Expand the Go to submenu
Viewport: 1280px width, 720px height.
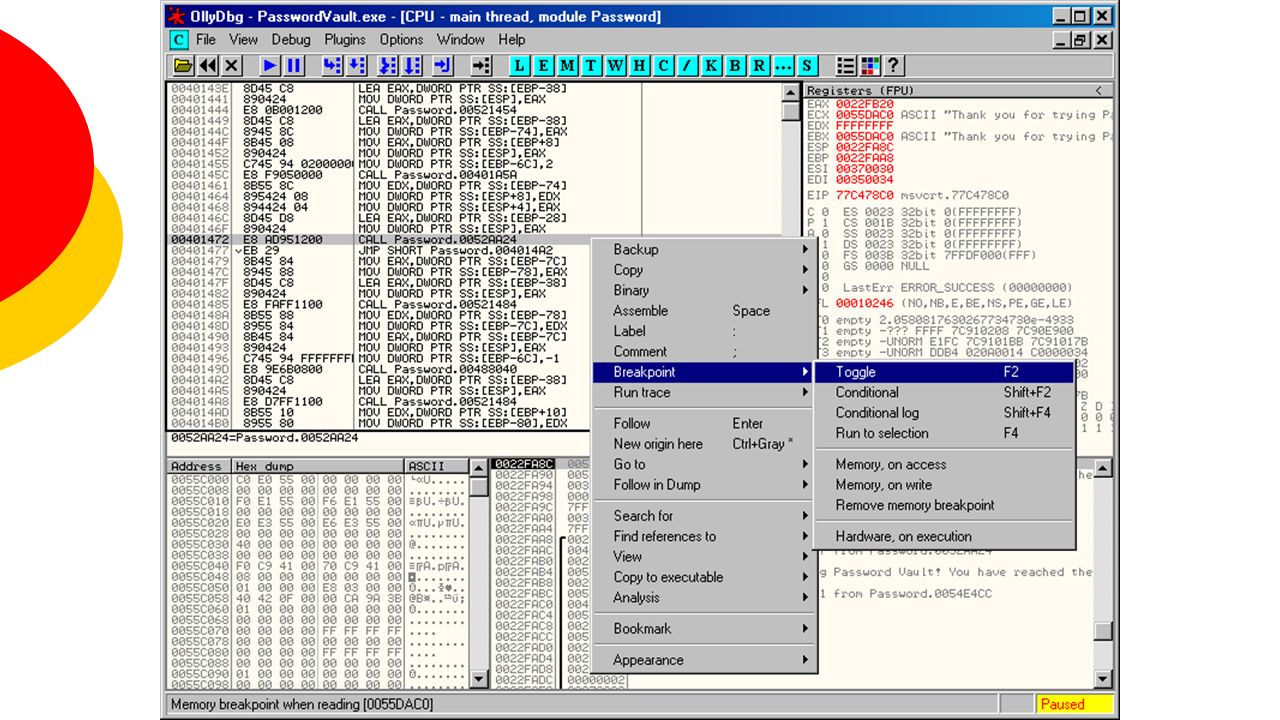tap(705, 465)
